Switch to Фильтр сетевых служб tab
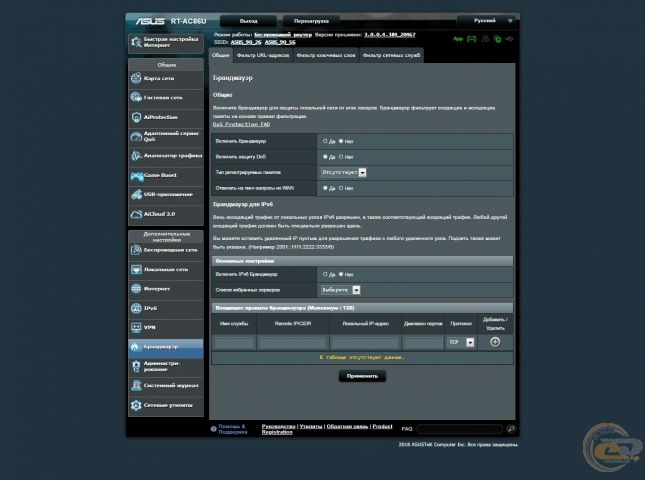Viewport: 645px width, 480px height. point(391,55)
